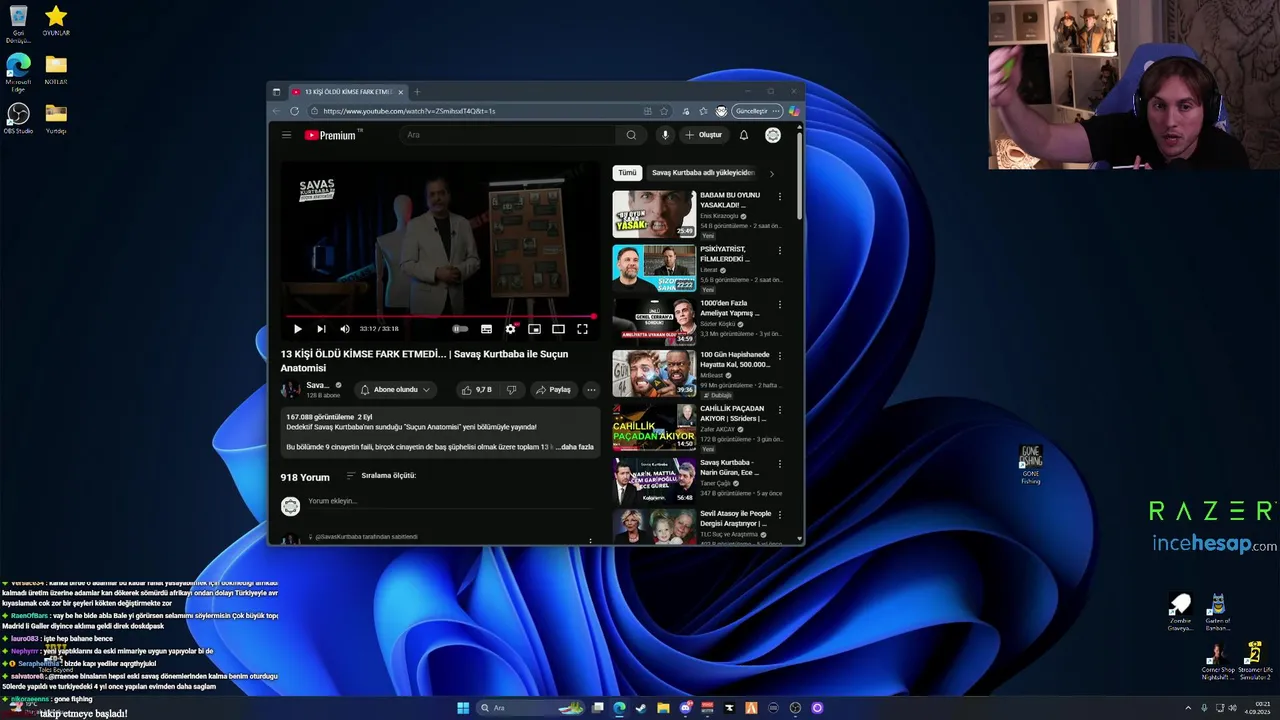Open the 'Oluştur' create button
Viewport: 1280px width, 720px height.
pyautogui.click(x=704, y=135)
